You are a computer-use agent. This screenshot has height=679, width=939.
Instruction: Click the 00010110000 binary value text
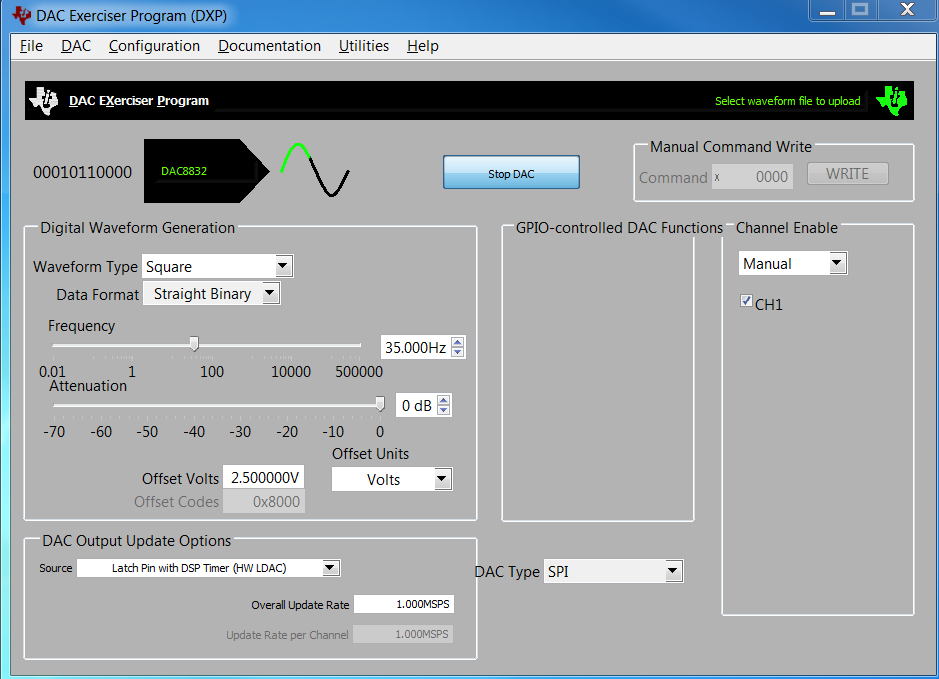pos(82,172)
